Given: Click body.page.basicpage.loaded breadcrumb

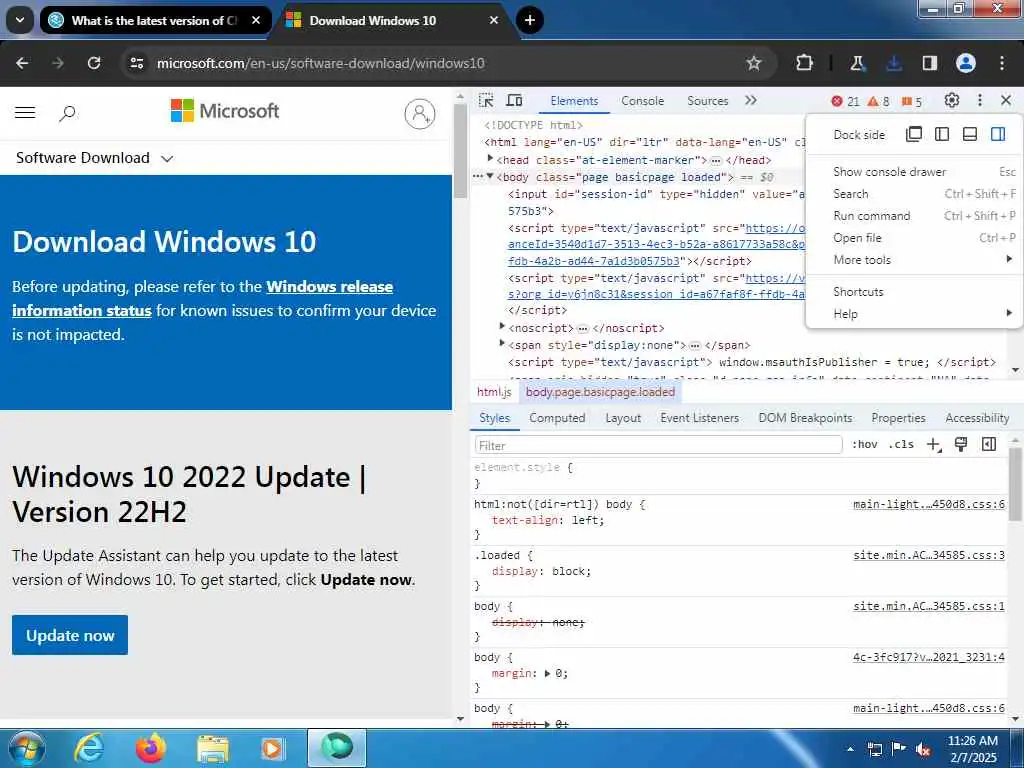Looking at the screenshot, I should [x=600, y=392].
